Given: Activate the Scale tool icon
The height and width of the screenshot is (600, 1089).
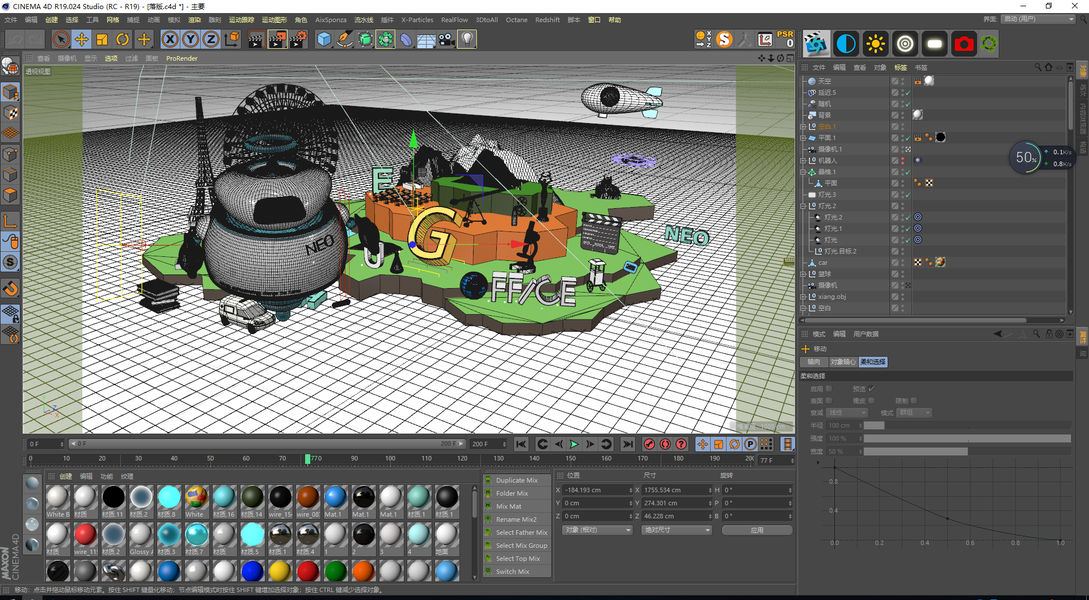Looking at the screenshot, I should tap(102, 39).
